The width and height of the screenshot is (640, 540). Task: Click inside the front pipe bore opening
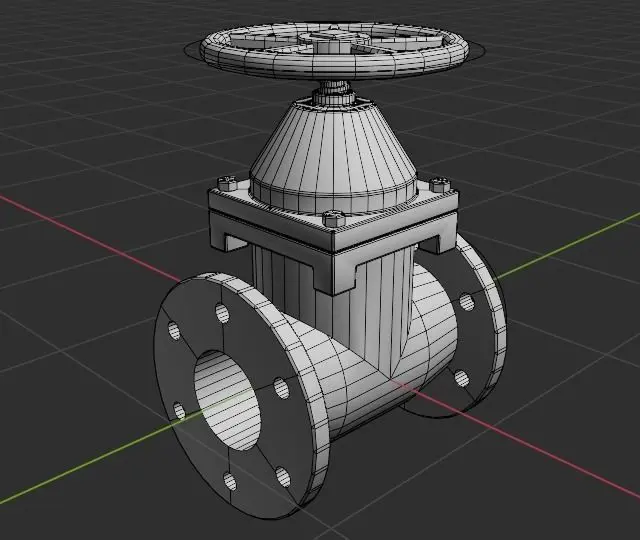(227, 401)
